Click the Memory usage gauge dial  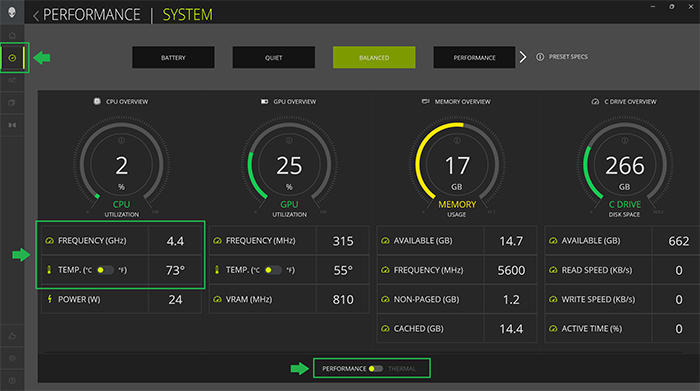457,165
